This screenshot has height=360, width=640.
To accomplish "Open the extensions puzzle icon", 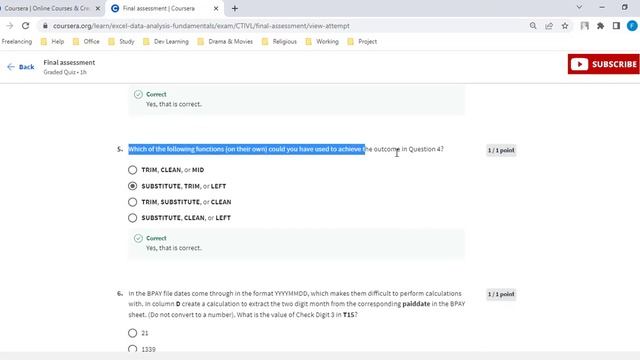I will [600, 26].
